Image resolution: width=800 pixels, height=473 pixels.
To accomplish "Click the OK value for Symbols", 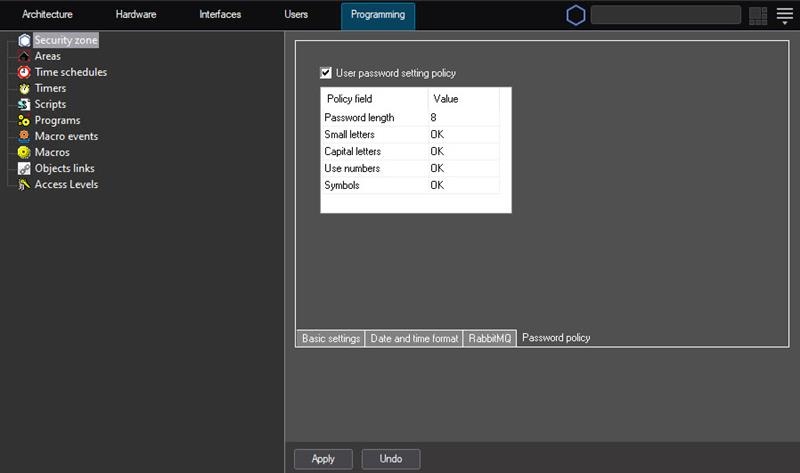I will click(437, 185).
